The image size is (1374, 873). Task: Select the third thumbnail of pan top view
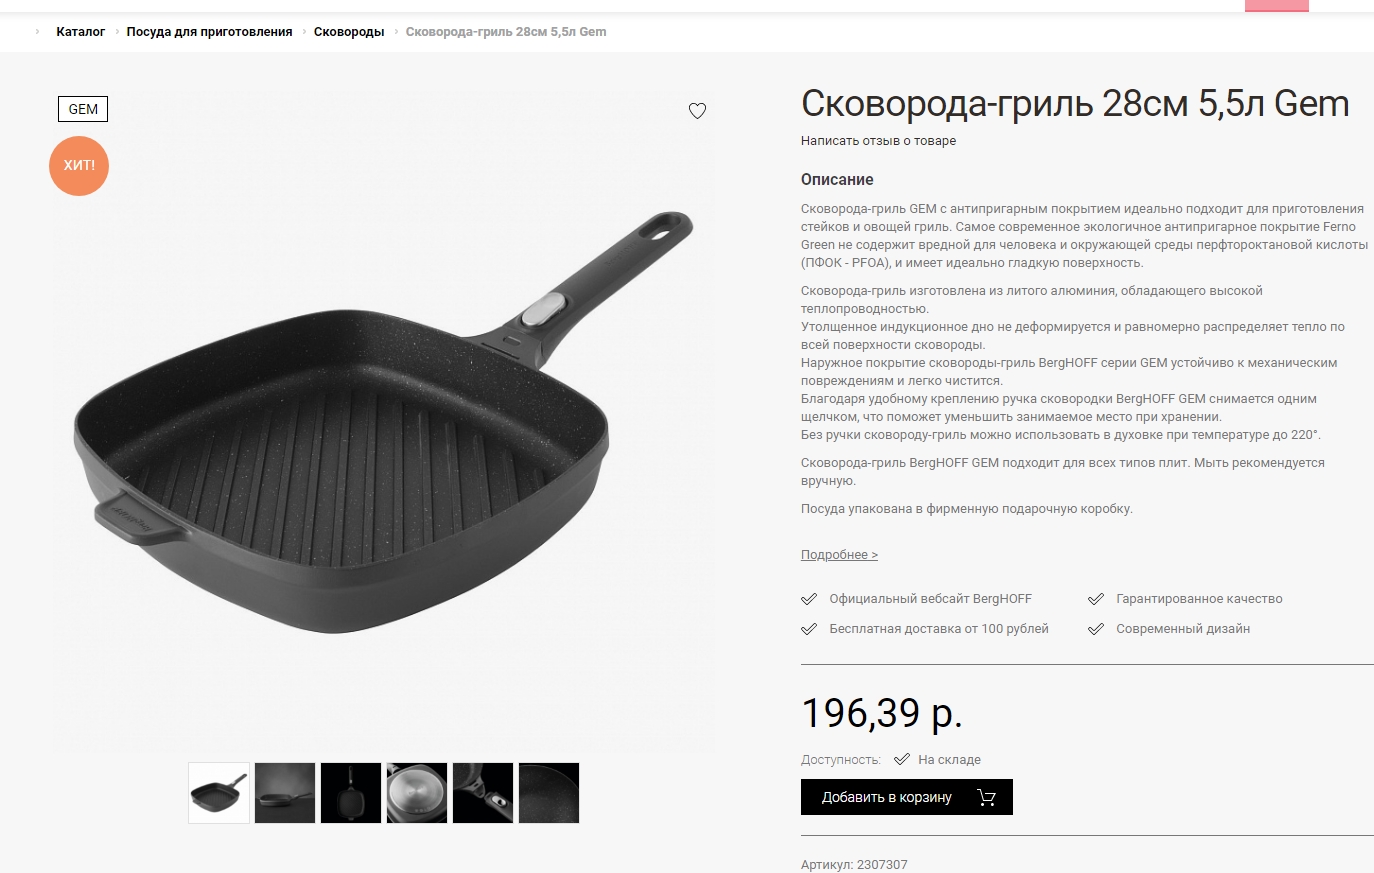pos(351,793)
